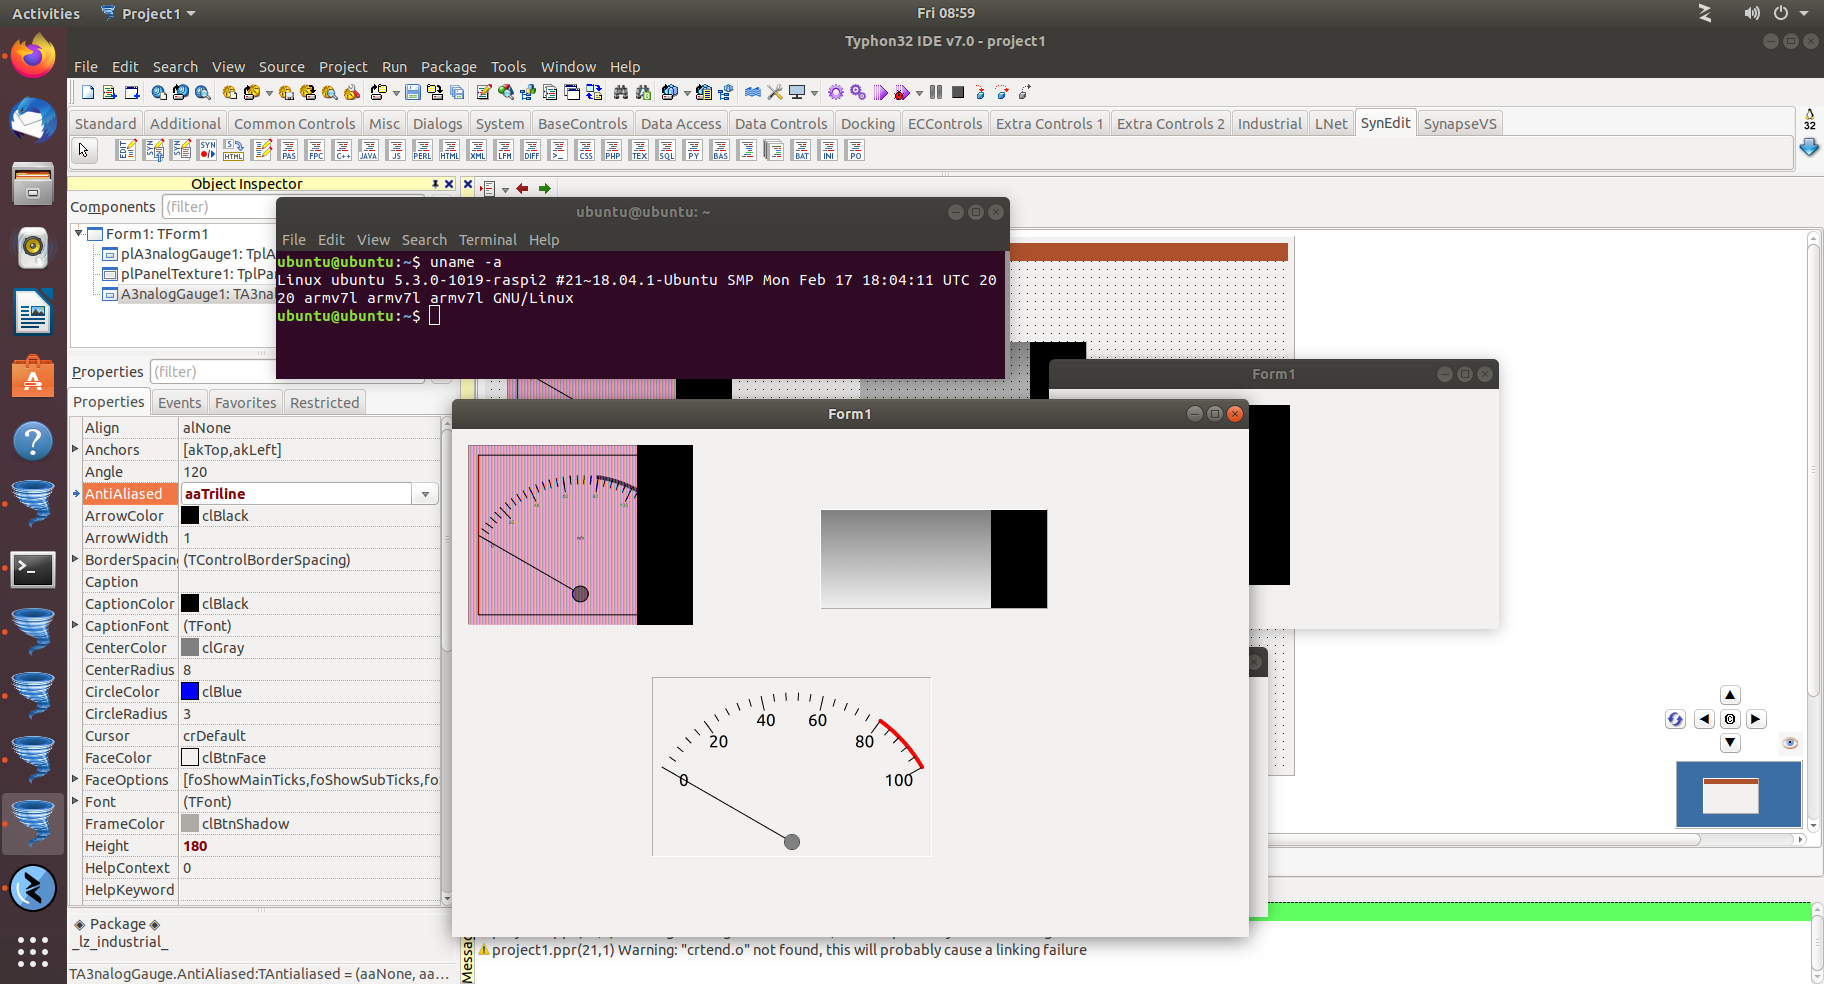Collapse the Form1 tree node

click(78, 233)
